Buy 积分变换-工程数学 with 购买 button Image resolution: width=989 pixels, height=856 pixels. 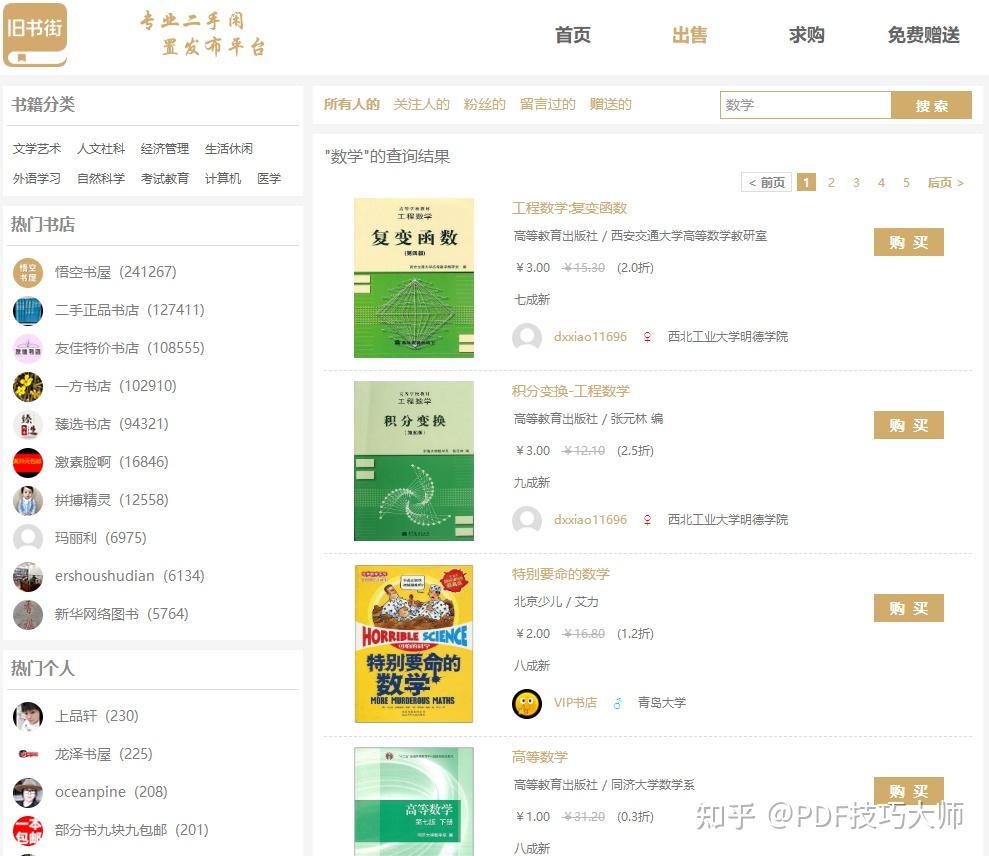(909, 425)
